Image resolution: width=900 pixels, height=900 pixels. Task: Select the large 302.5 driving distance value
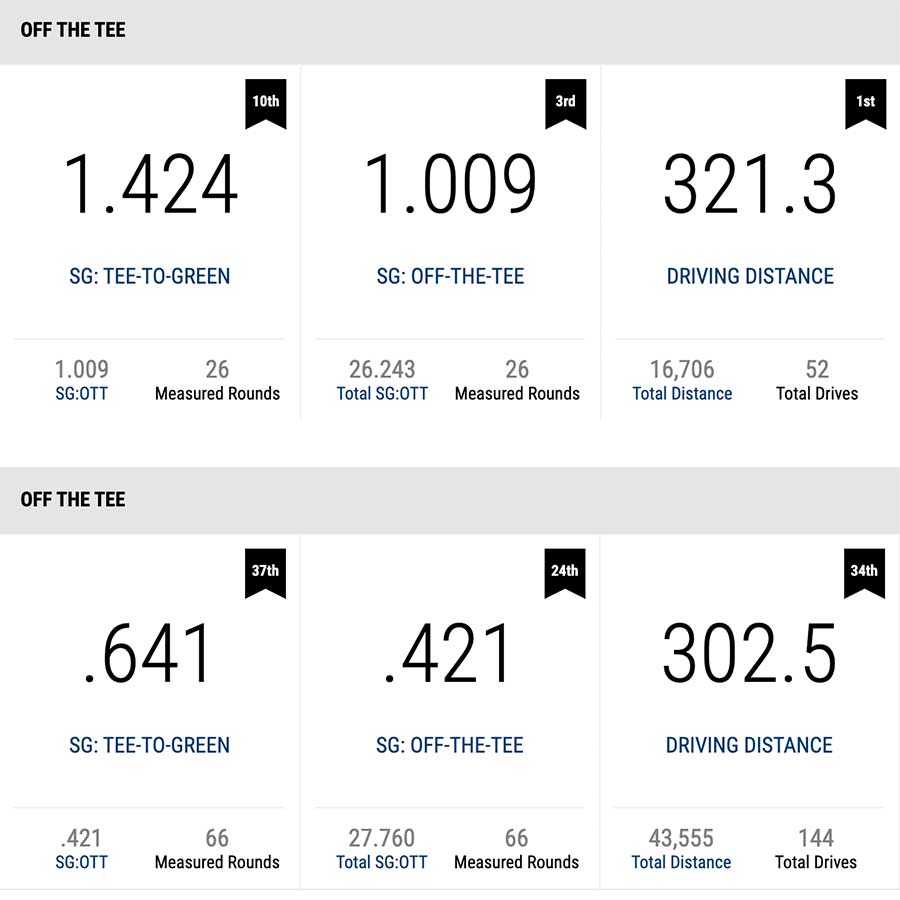tap(749, 655)
